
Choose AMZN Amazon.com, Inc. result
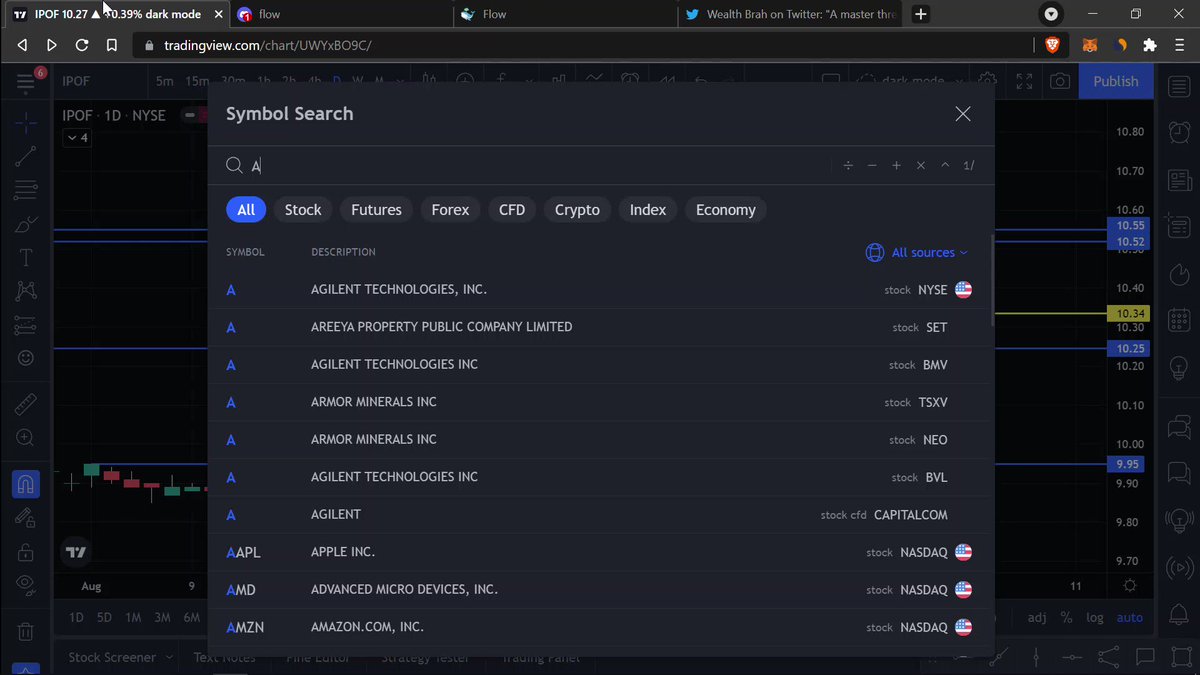(599, 627)
